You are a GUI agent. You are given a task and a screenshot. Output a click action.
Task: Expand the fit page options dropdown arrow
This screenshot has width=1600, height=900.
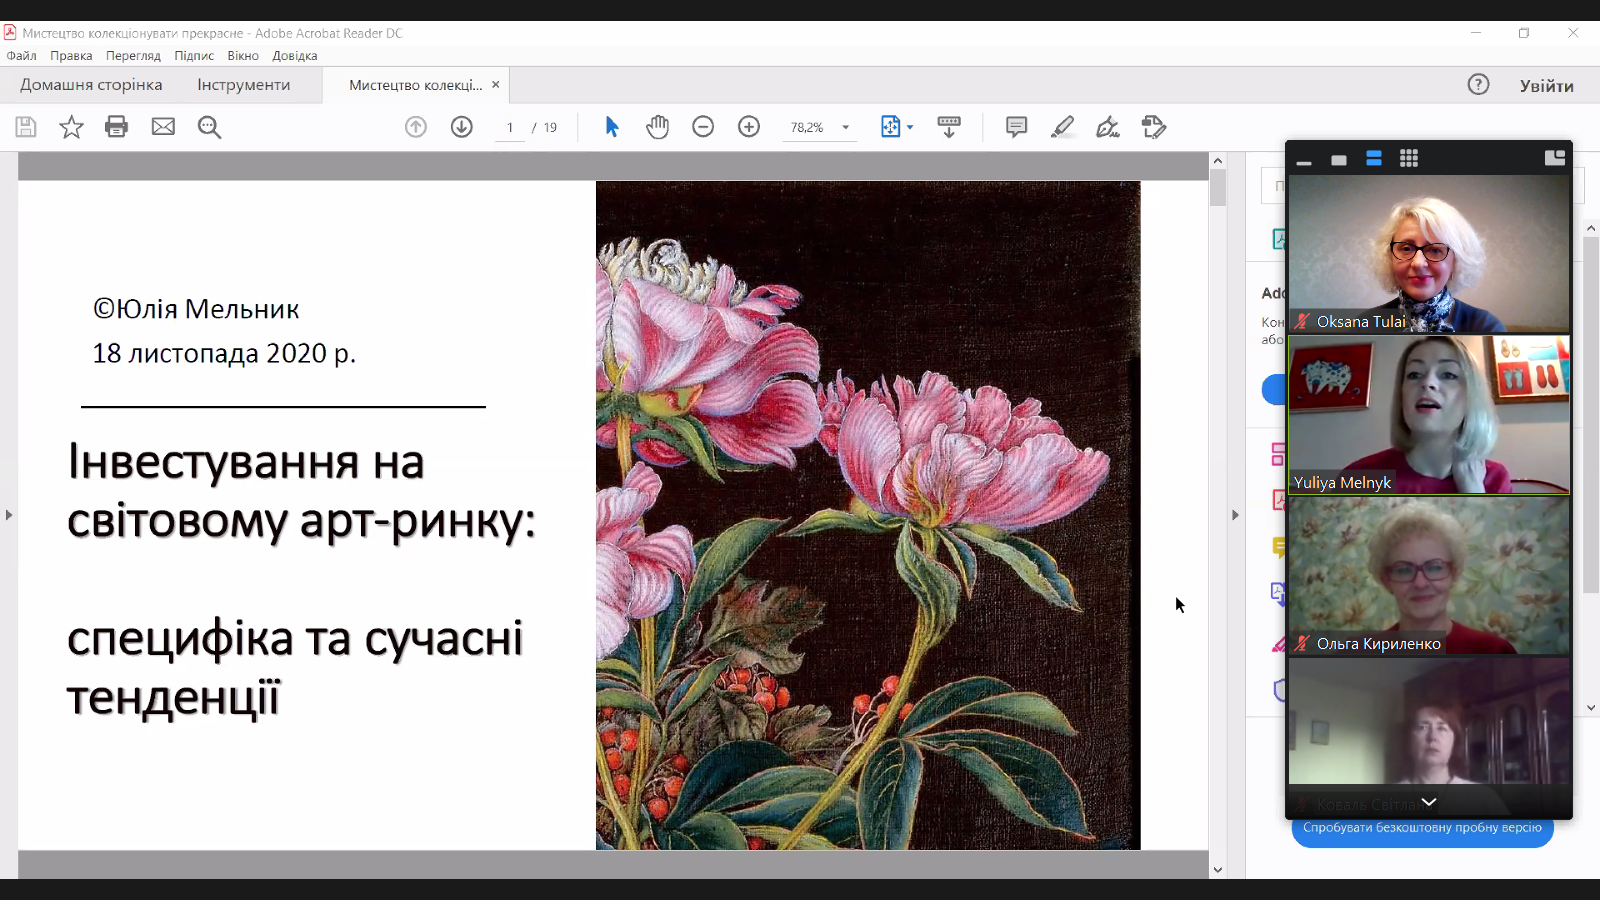click(x=910, y=127)
